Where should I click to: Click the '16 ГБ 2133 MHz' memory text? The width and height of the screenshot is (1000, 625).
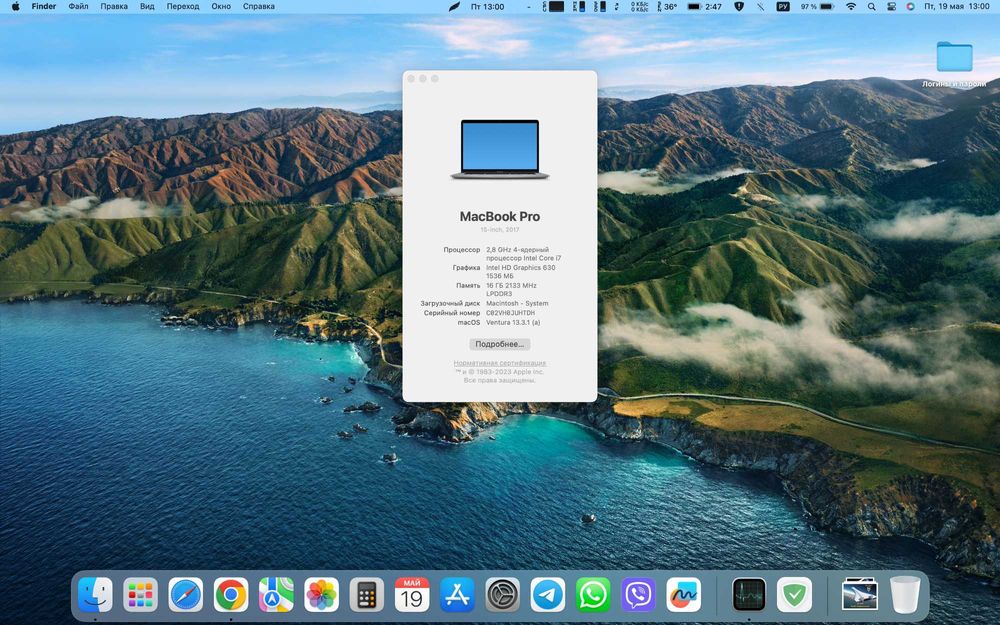(511, 286)
